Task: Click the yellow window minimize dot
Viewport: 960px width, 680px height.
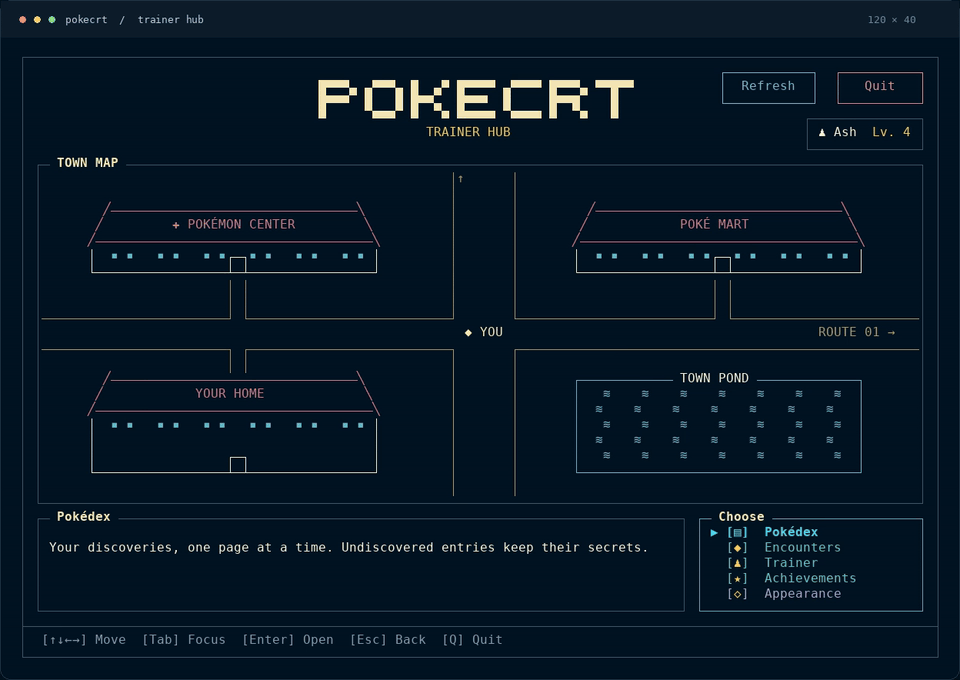Action: (x=37, y=20)
